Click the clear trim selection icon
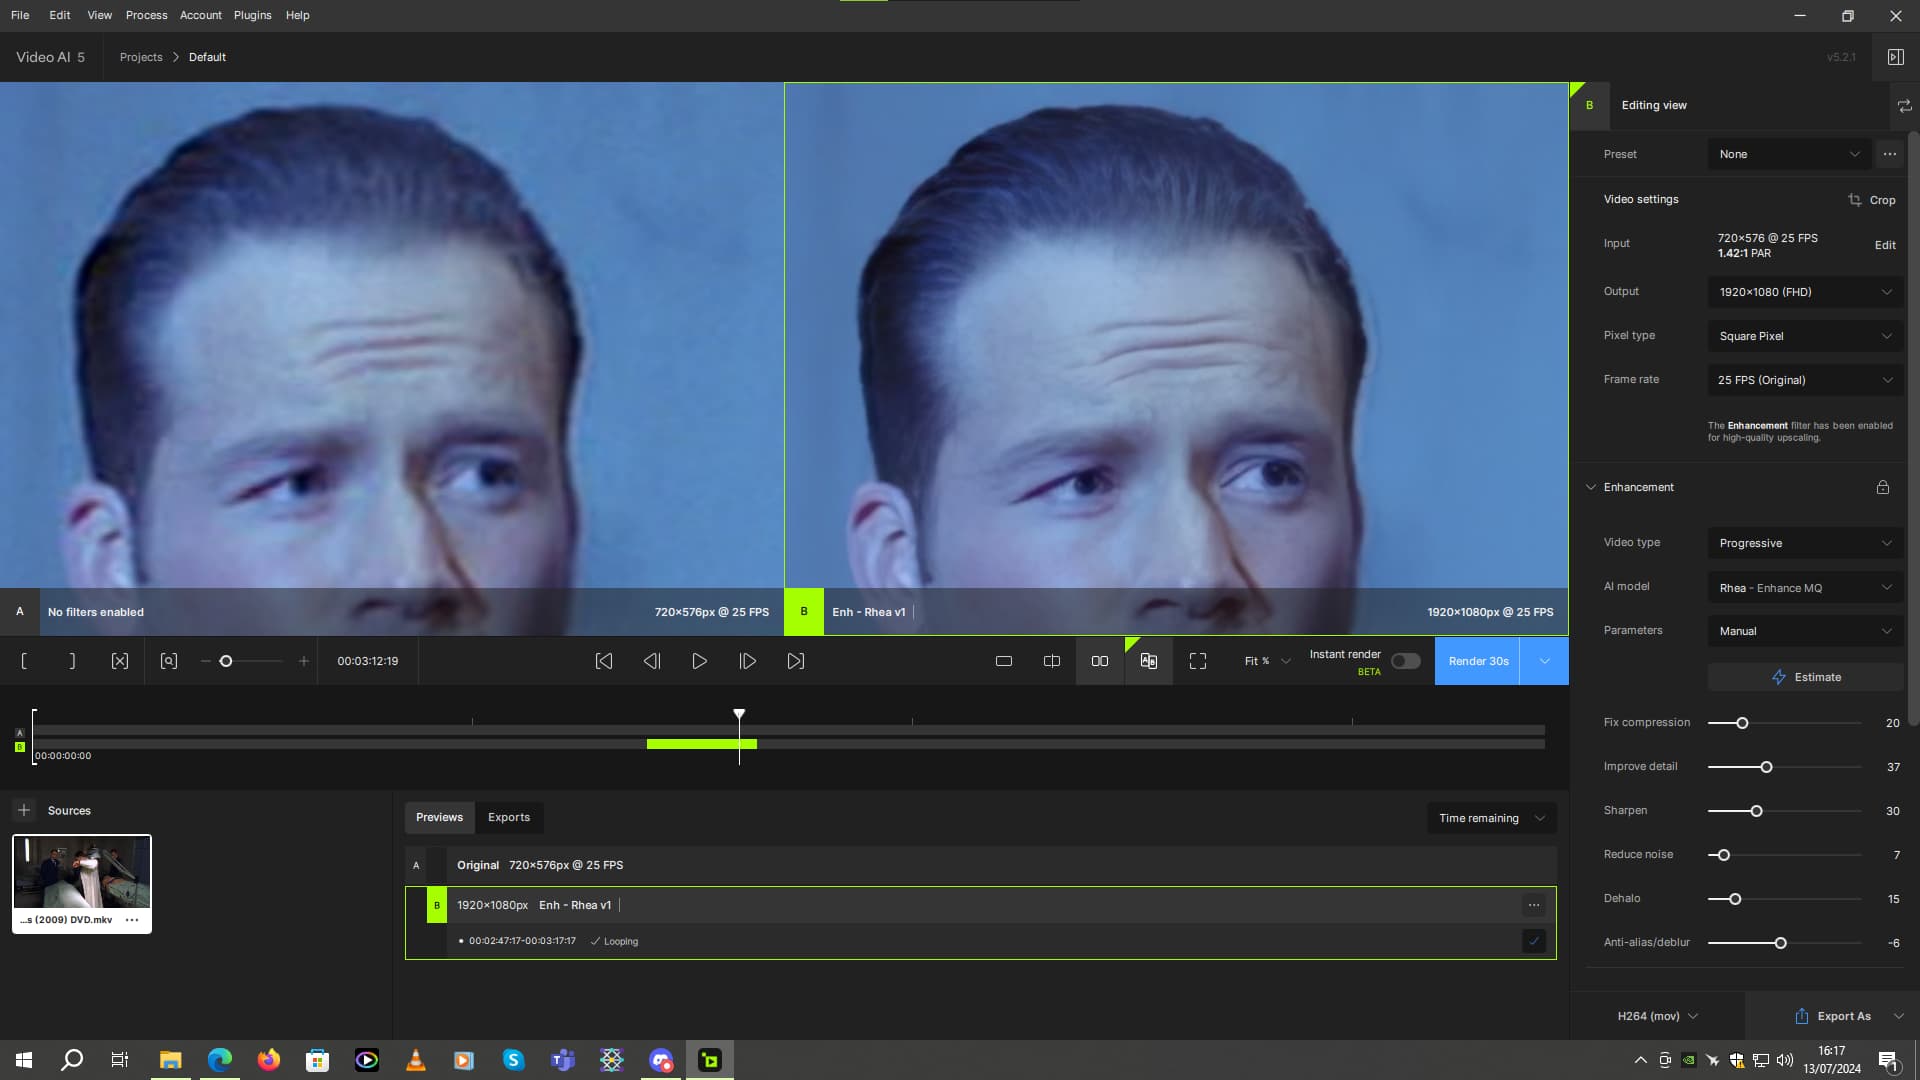This screenshot has height=1080, width=1920. pos(120,661)
